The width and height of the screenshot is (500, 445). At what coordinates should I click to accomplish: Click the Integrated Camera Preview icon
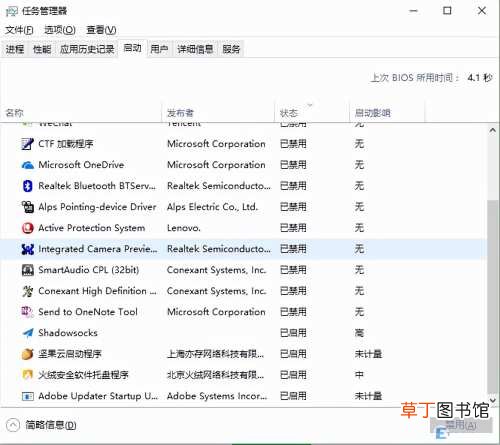click(x=27, y=249)
